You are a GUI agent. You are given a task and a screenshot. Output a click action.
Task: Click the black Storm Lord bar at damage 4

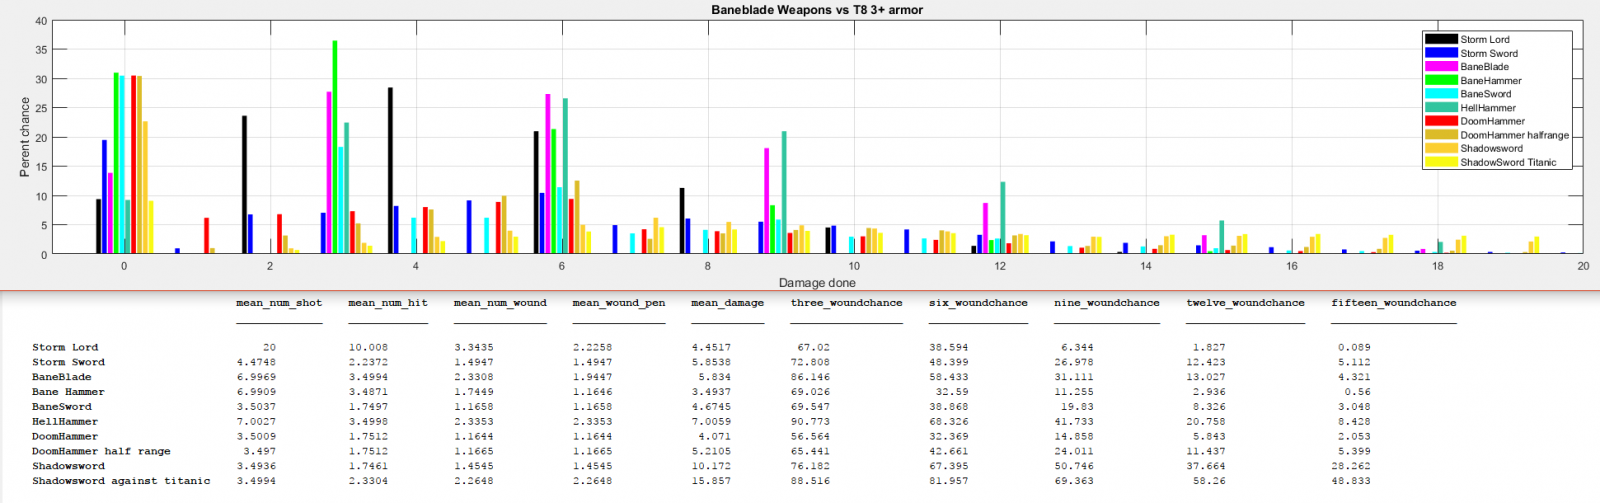(390, 170)
